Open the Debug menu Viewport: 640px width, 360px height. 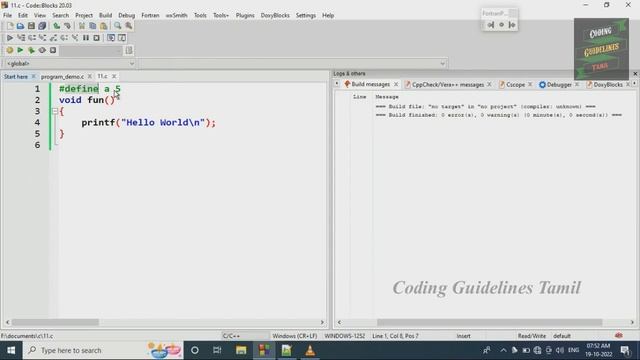127,15
